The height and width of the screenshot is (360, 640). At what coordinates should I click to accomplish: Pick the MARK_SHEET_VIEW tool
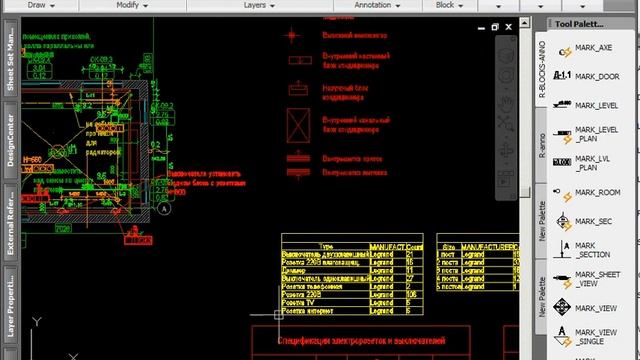coord(587,279)
